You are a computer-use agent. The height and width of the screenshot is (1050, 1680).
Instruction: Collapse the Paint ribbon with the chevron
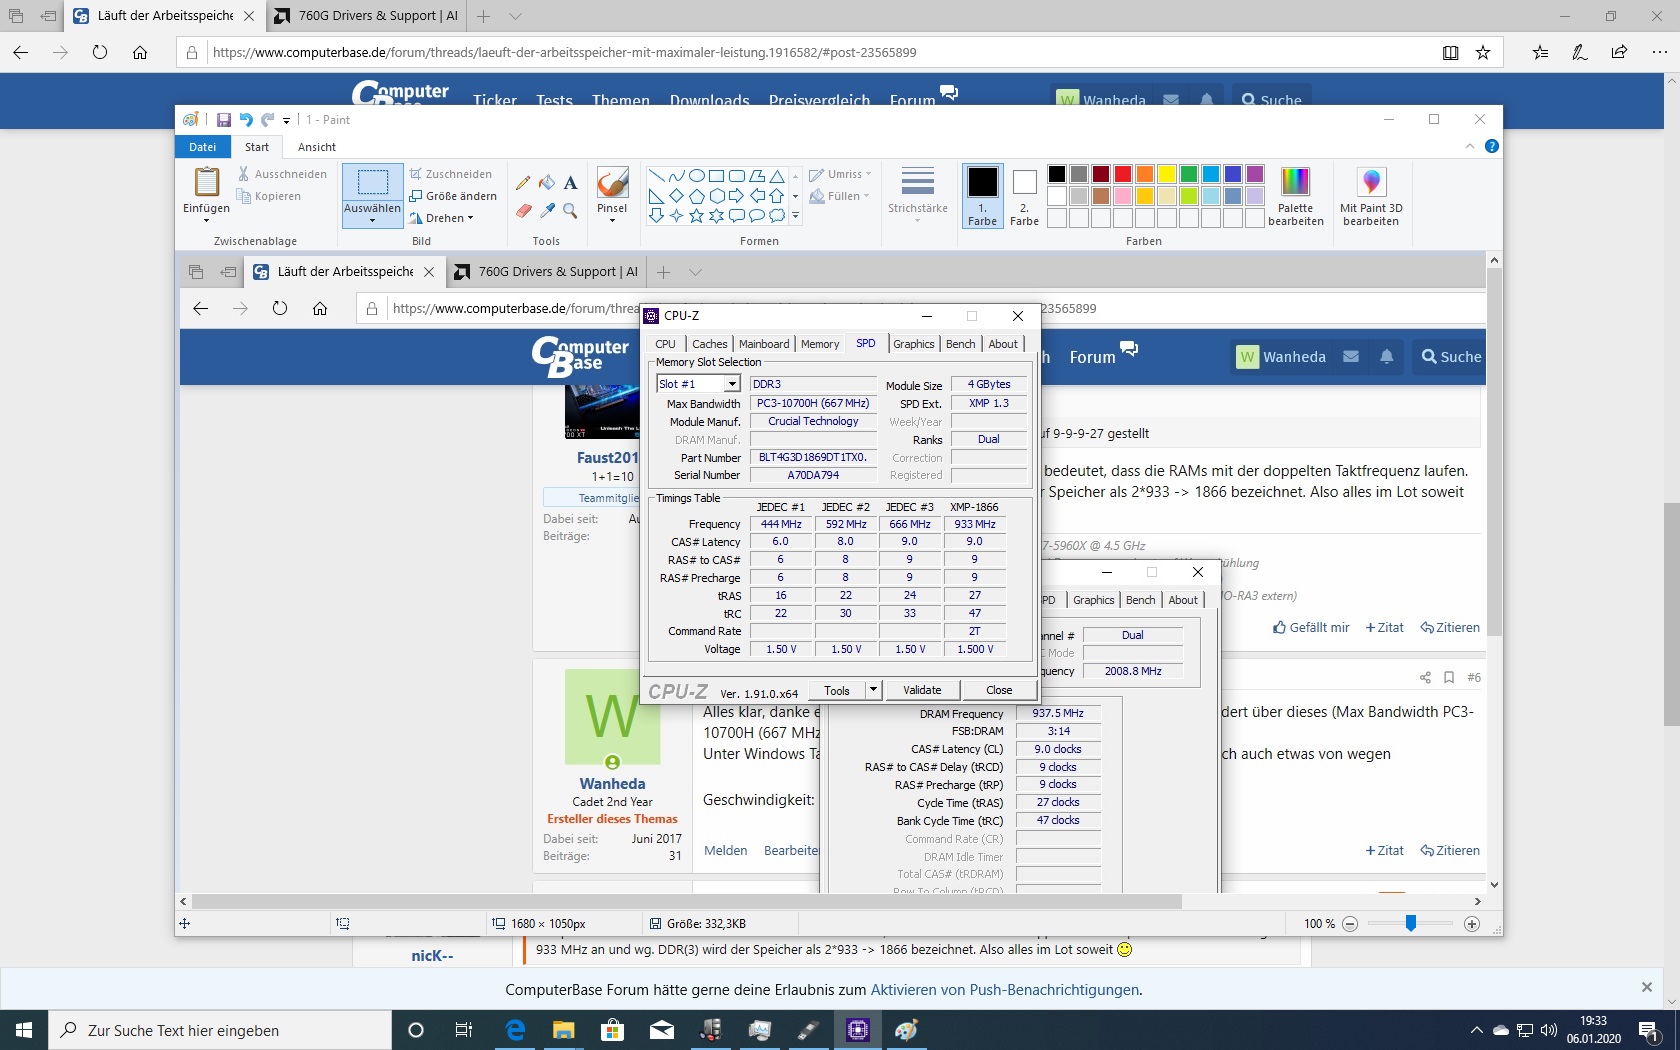[x=1469, y=146]
